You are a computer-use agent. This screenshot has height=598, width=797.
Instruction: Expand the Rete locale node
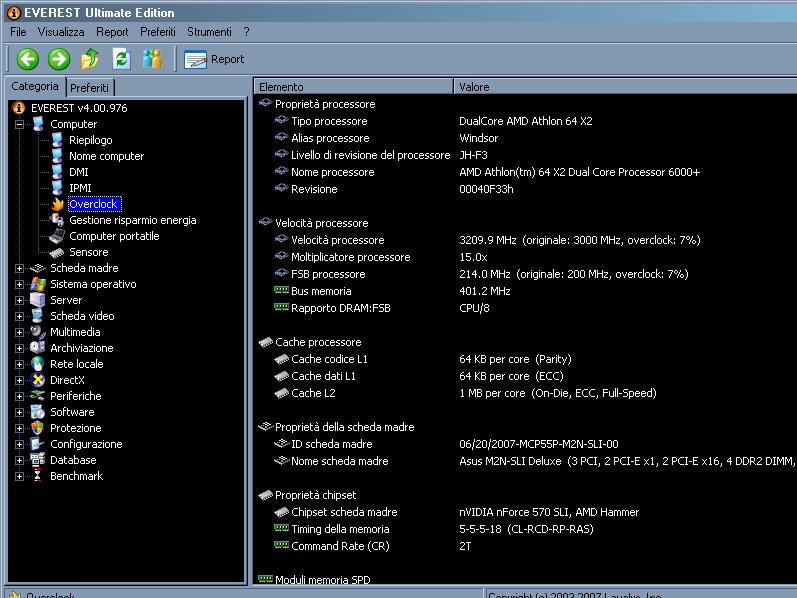(x=19, y=364)
